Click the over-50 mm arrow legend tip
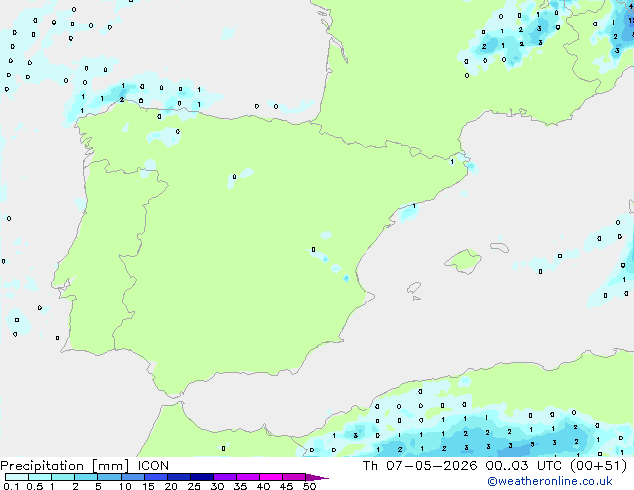Screen dimensions: 634x490 (317, 477)
